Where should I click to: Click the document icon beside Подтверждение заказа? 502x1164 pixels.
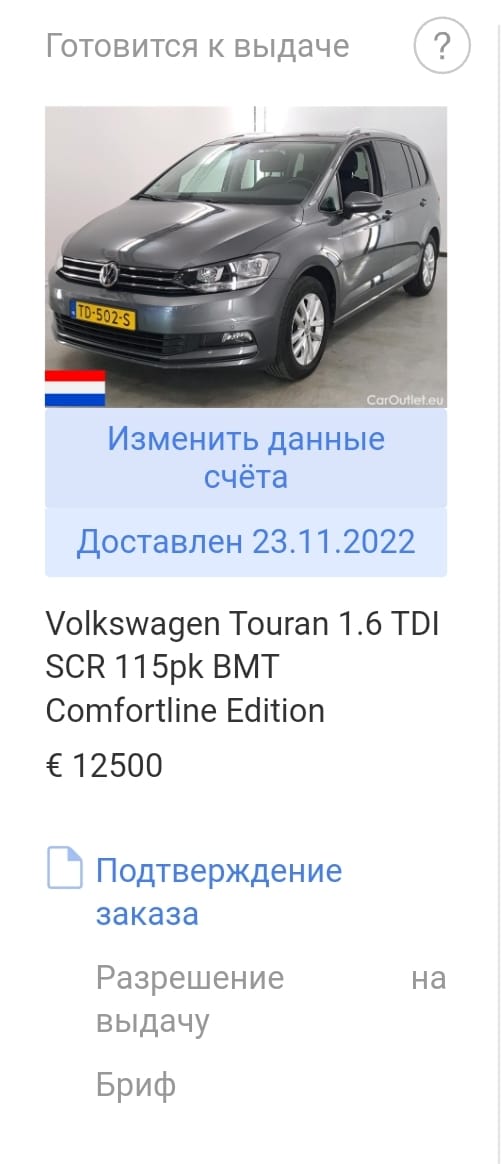pos(65,868)
